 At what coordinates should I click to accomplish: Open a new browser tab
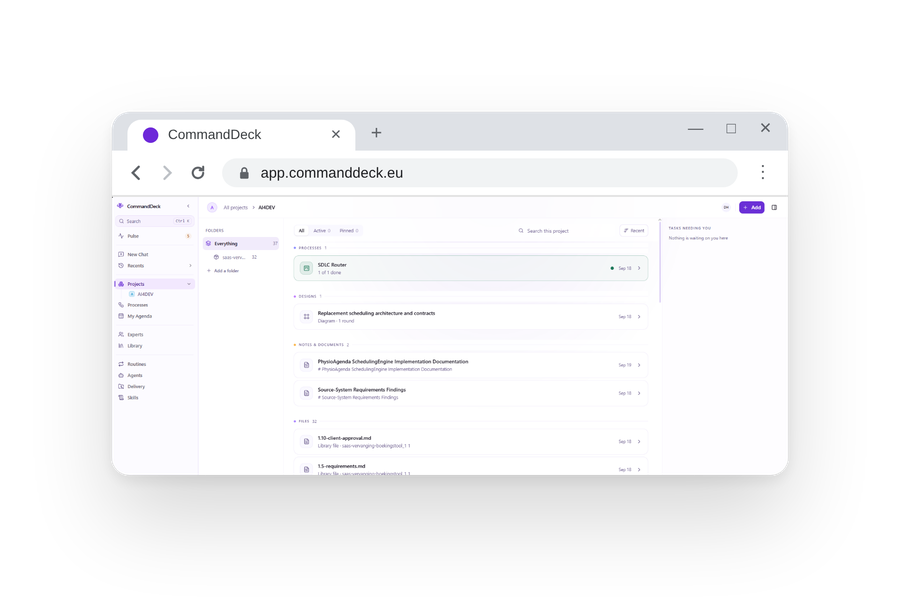click(x=376, y=133)
